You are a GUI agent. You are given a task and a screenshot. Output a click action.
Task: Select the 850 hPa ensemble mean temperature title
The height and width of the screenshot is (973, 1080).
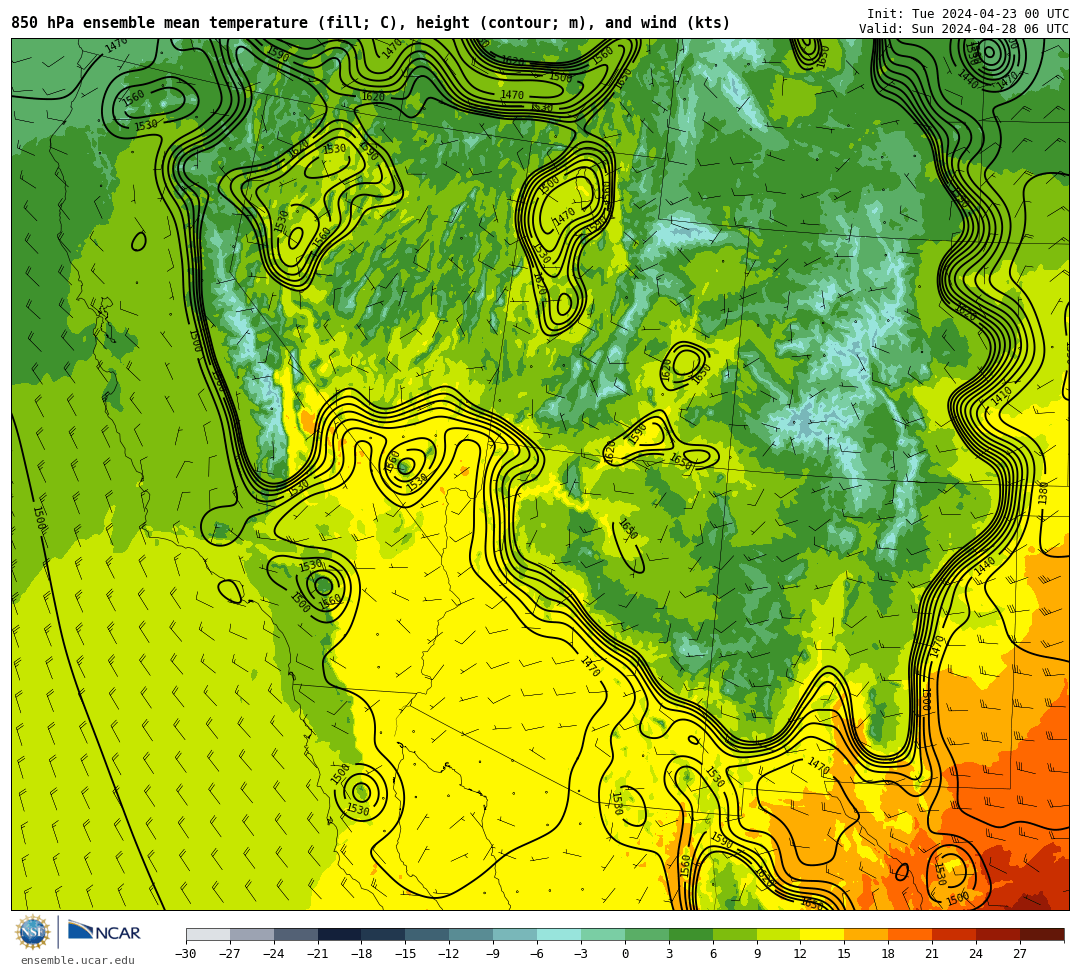(x=371, y=23)
